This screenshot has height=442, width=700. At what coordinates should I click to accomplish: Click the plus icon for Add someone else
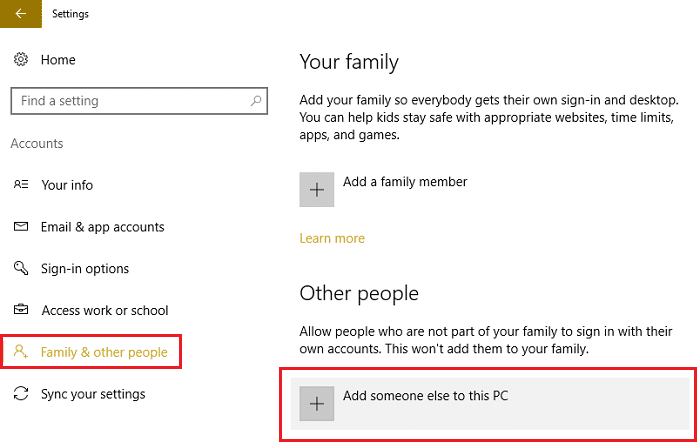pyautogui.click(x=317, y=403)
